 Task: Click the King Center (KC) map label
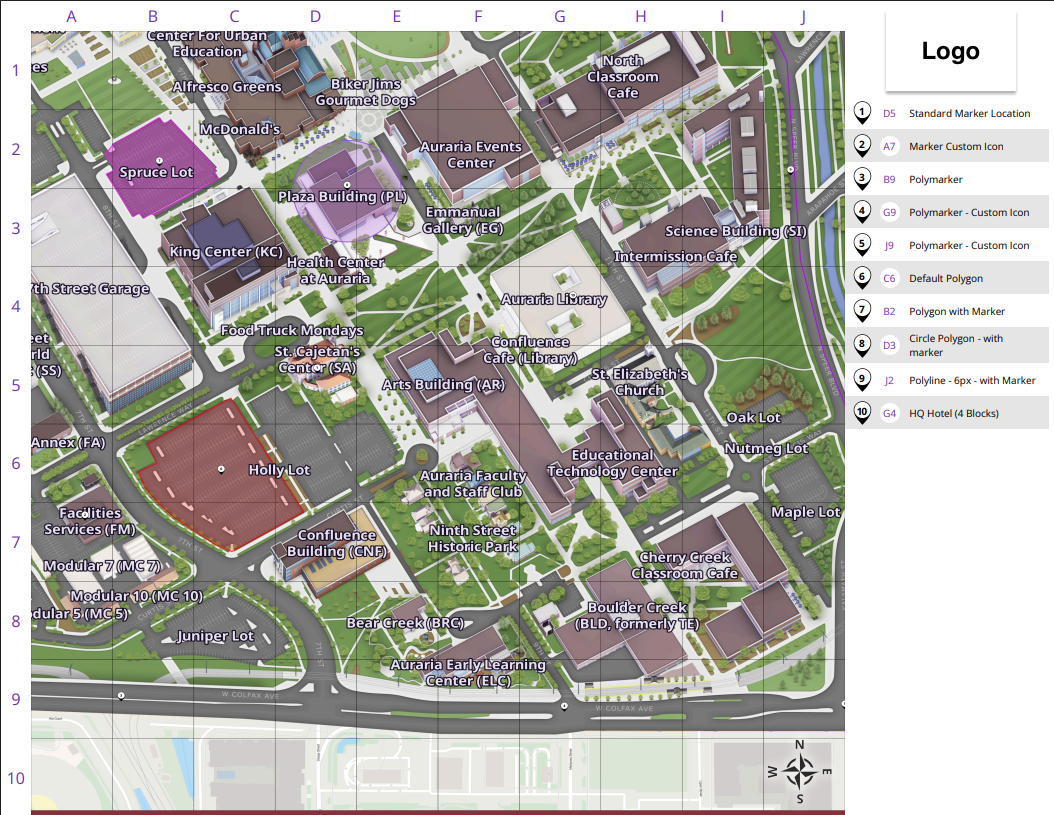tap(226, 251)
